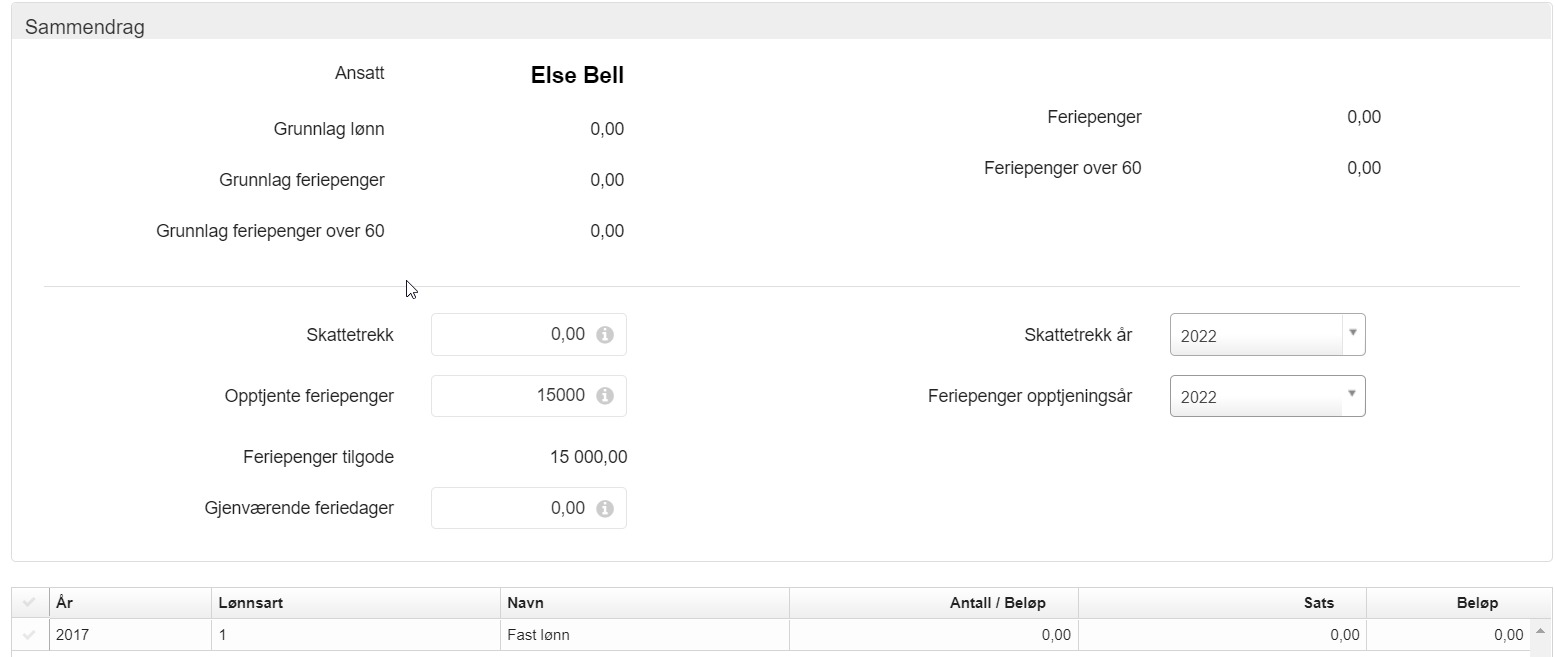Sort table by År column header

(x=65, y=603)
